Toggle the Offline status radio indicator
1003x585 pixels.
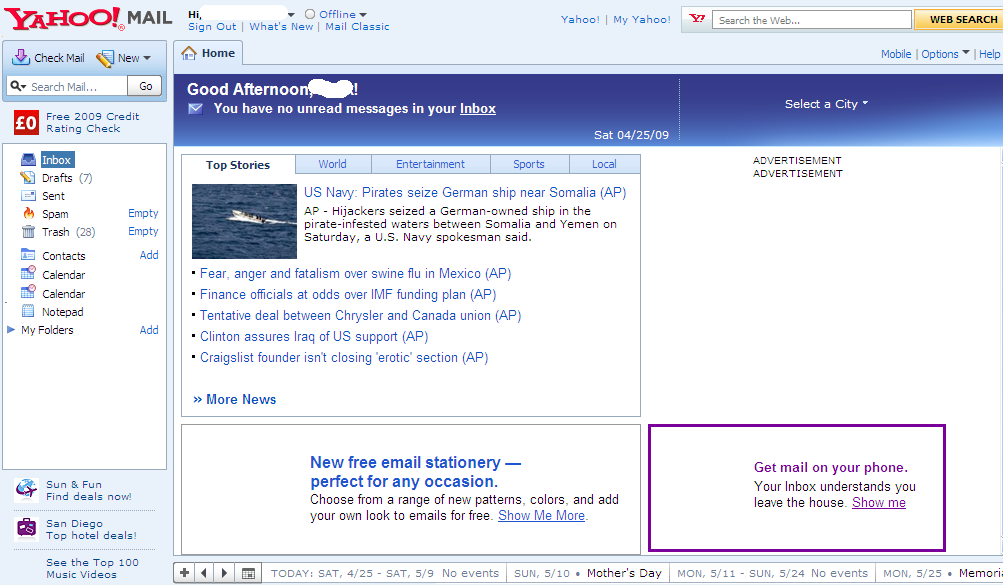pos(310,14)
